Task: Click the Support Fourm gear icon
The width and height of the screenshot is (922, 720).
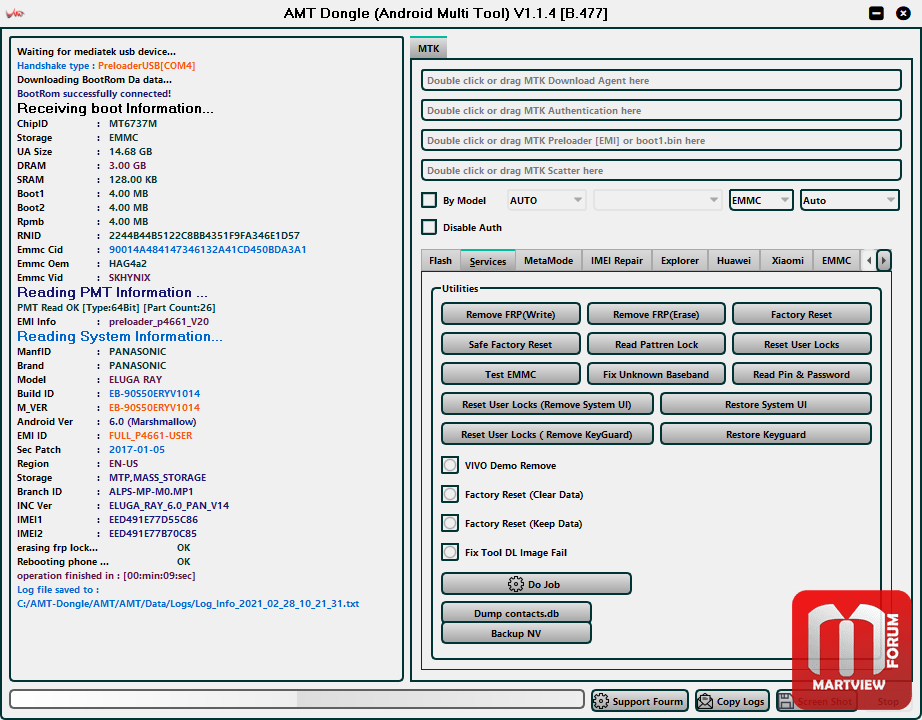Action: click(x=601, y=701)
